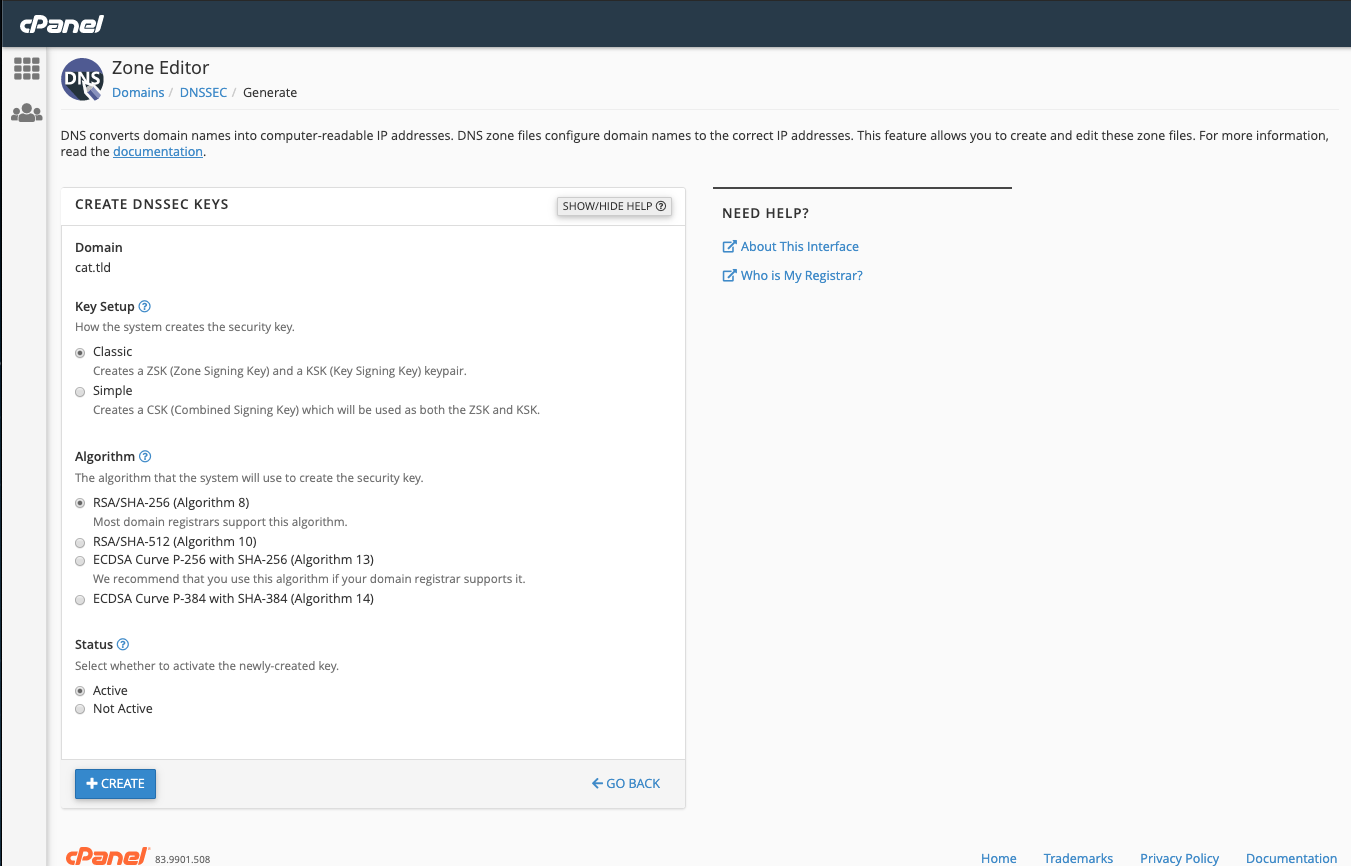Click the DNS Zone Editor icon
The height and width of the screenshot is (866, 1351).
(x=82, y=80)
